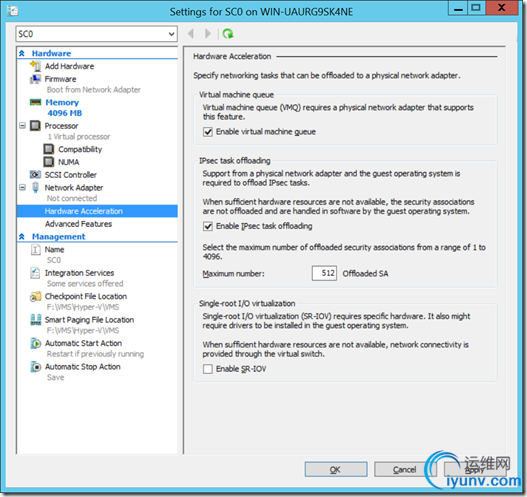Select the Network Adapter tree item
The image size is (527, 497).
pyautogui.click(x=74, y=188)
